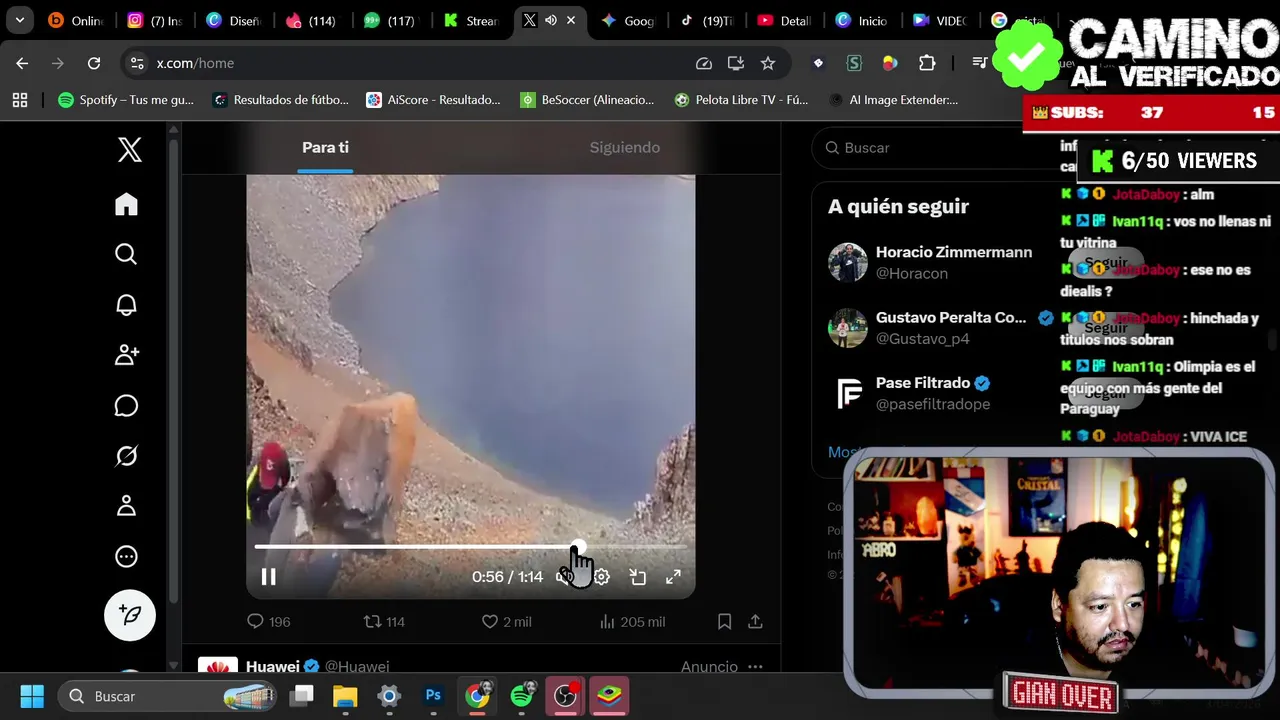Open AiScore bookmark

(x=433, y=100)
